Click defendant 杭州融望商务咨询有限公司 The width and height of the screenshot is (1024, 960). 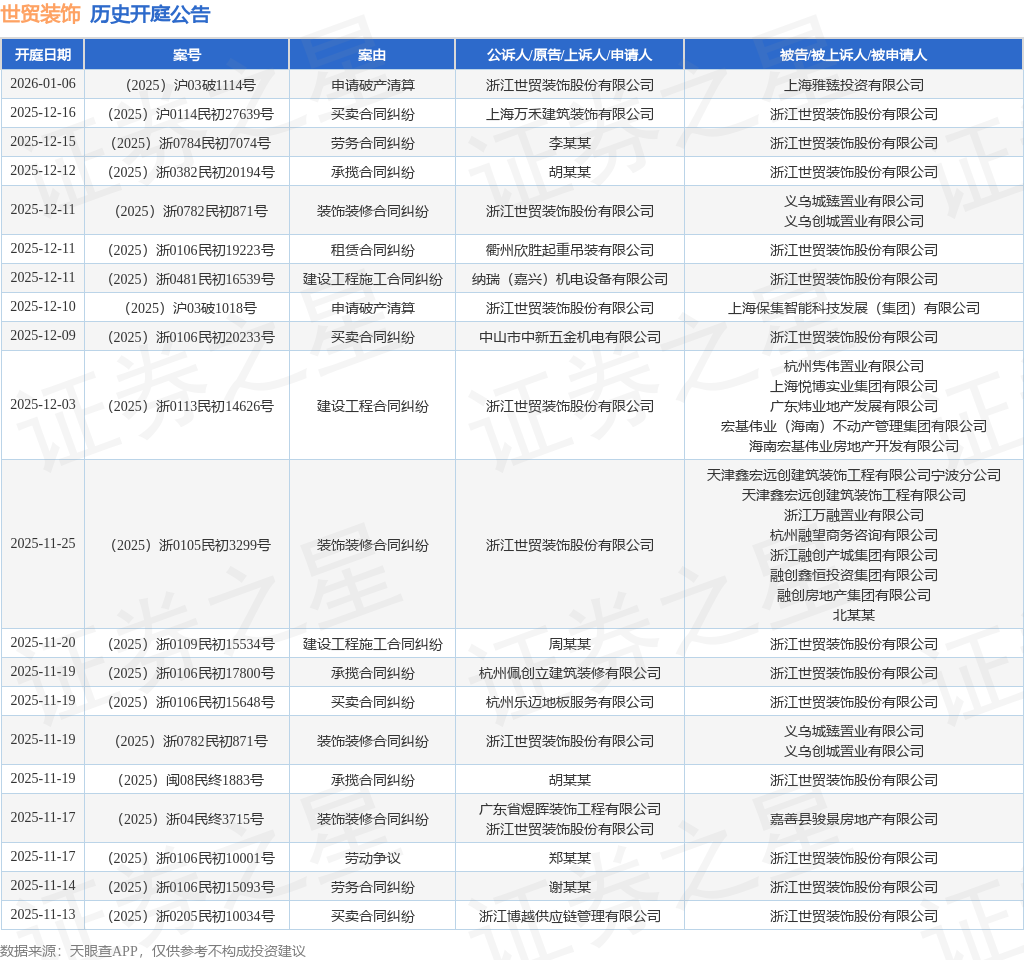[x=854, y=536]
